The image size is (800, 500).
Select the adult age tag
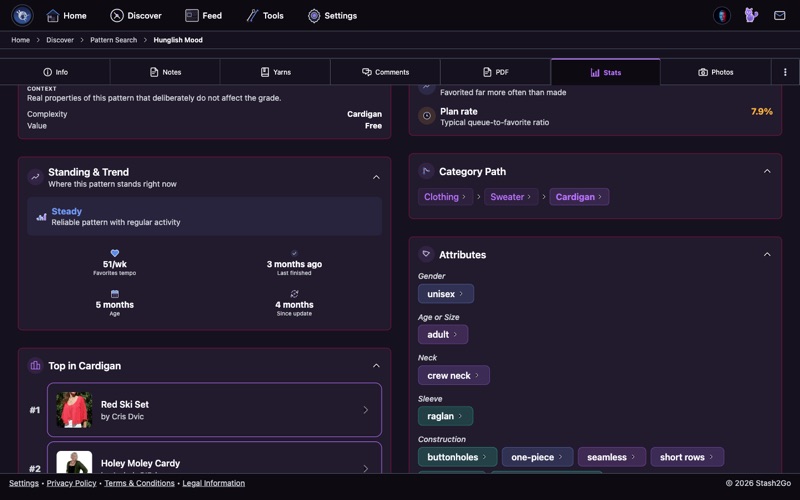tap(443, 335)
